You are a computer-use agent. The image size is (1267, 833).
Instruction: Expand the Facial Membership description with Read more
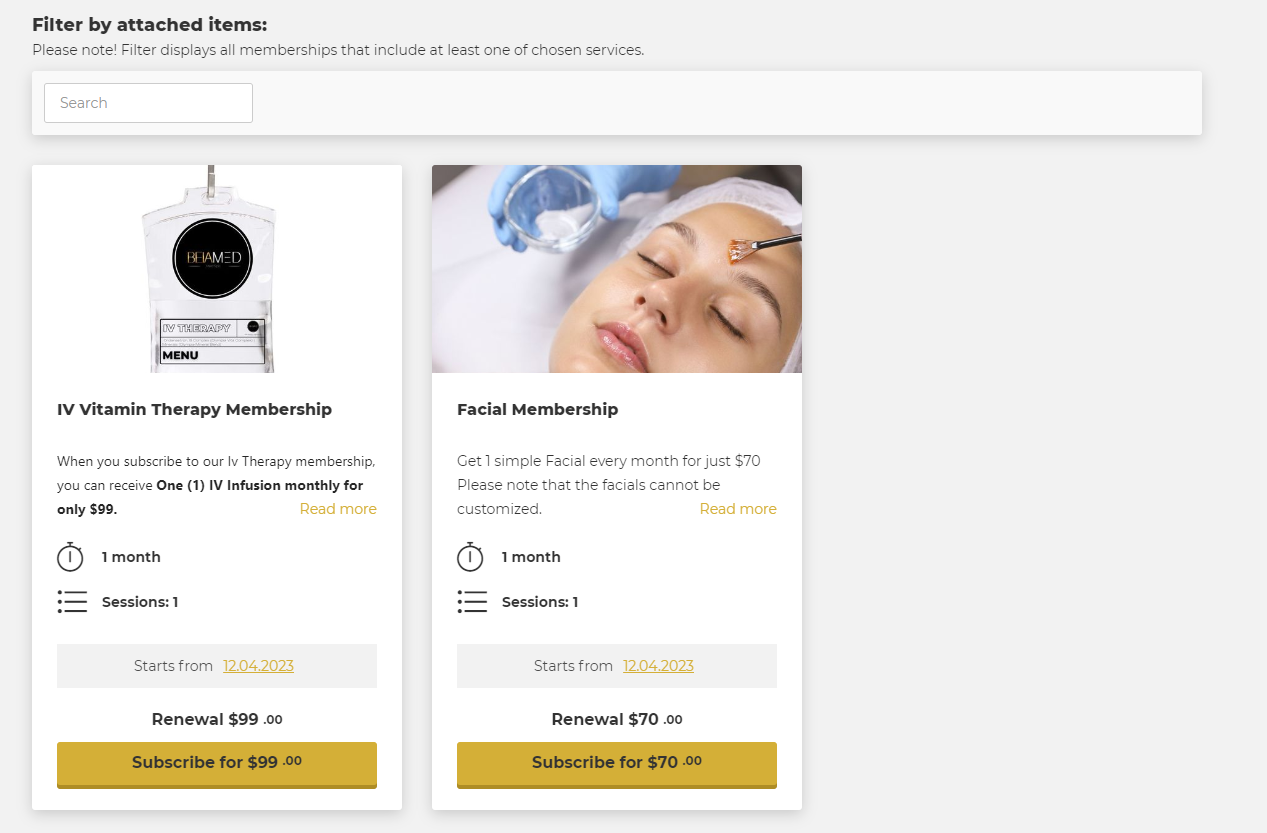(x=738, y=509)
